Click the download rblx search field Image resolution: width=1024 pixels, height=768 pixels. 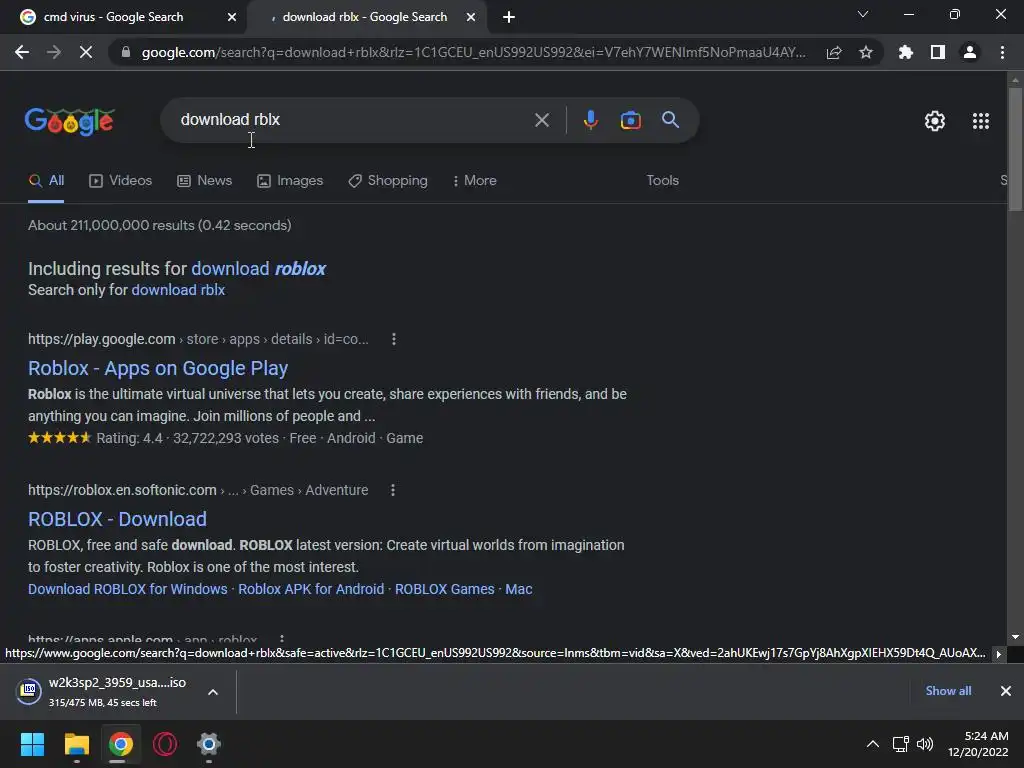[353, 120]
